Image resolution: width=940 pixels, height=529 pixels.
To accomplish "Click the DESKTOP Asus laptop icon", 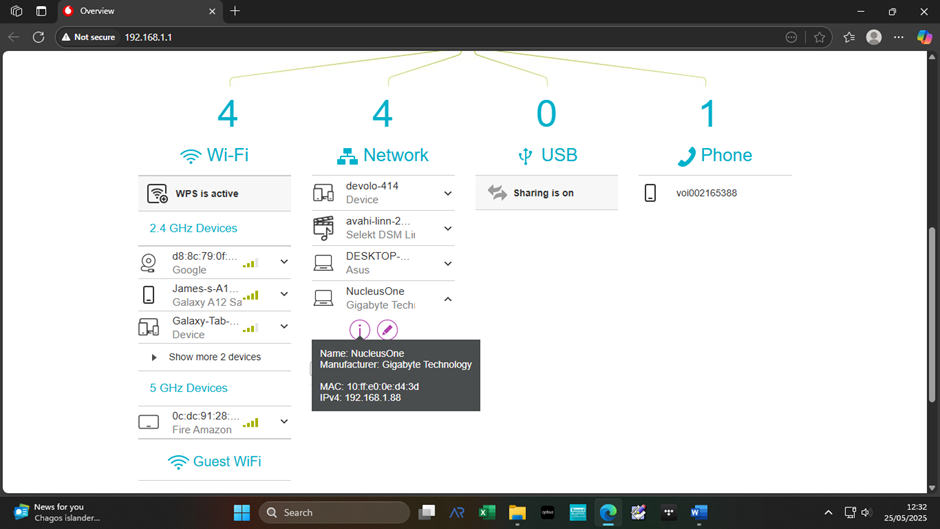I will (x=323, y=263).
